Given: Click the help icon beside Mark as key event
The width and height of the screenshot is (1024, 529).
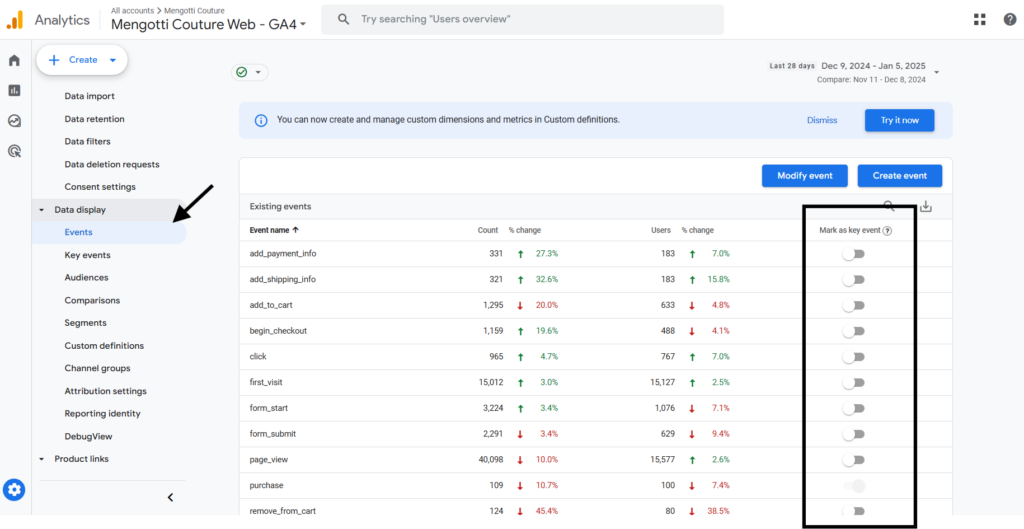Looking at the screenshot, I should 888,231.
